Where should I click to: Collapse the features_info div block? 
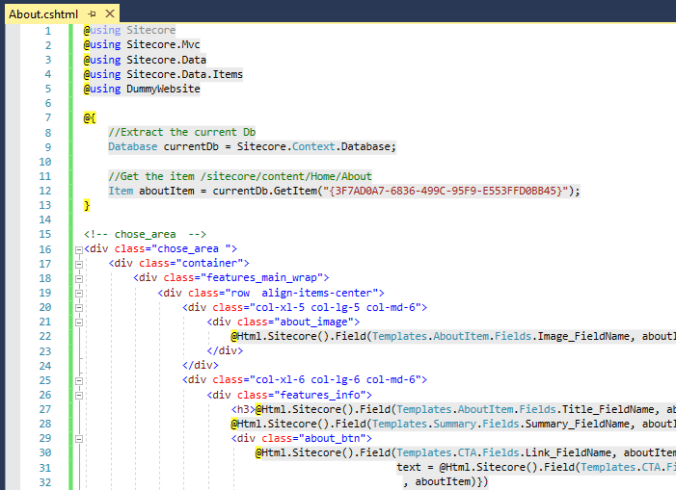click(77, 394)
